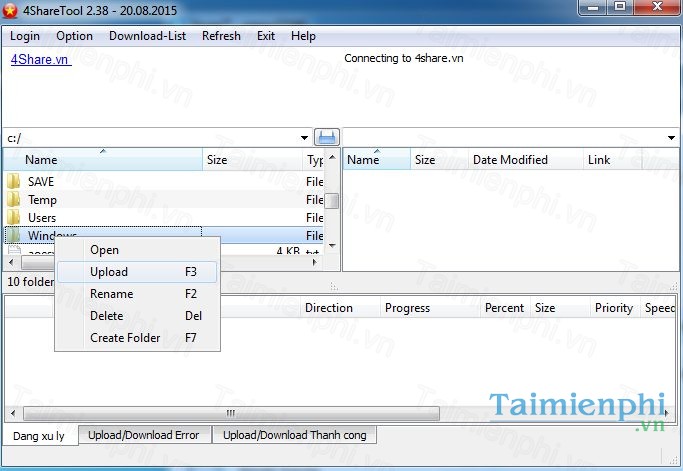683x471 pixels.
Task: Select the Temp folder icon
Action: (14, 199)
